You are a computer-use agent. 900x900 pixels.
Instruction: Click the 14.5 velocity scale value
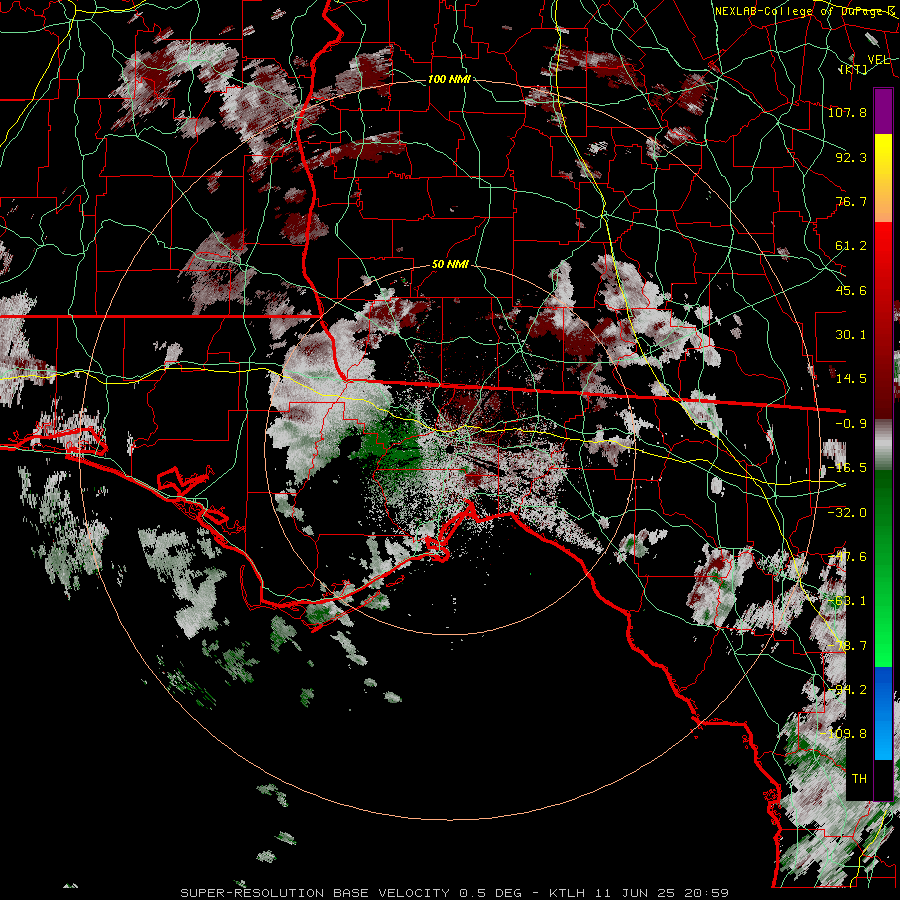851,379
